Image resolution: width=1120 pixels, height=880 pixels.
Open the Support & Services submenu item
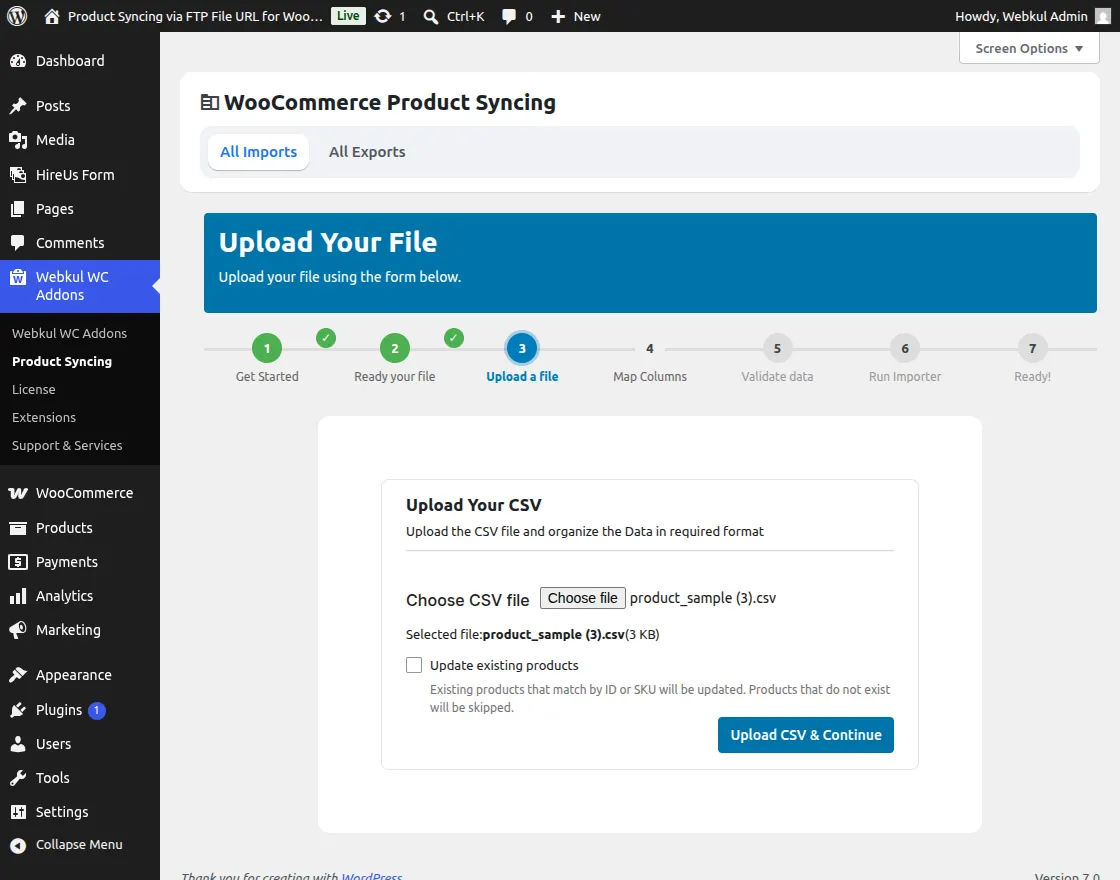67,446
